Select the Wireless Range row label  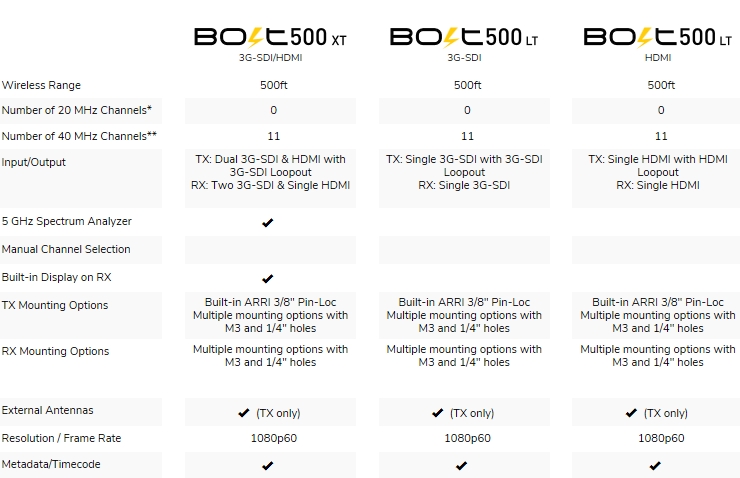pos(41,85)
